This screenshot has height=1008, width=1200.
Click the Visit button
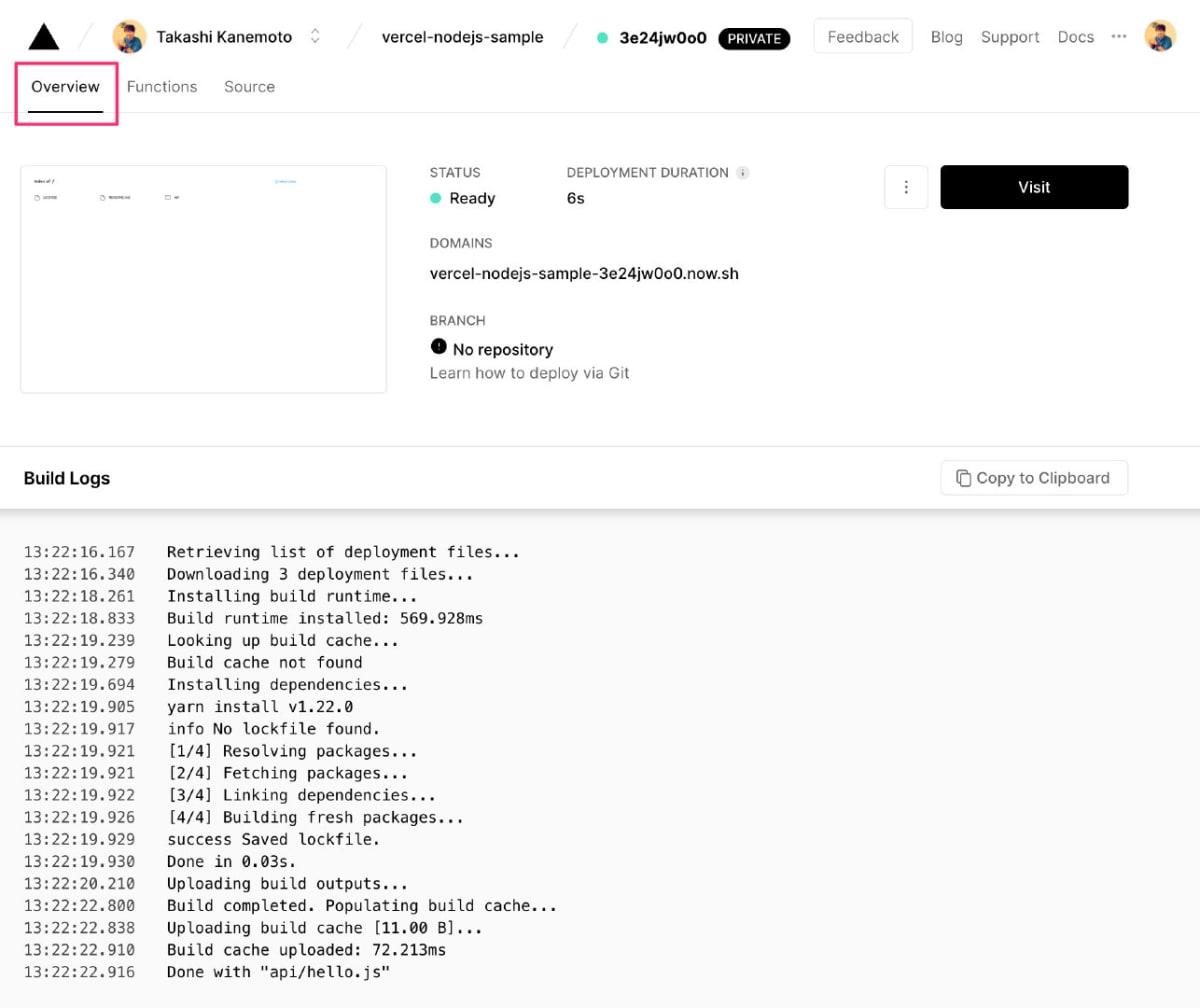[x=1034, y=187]
